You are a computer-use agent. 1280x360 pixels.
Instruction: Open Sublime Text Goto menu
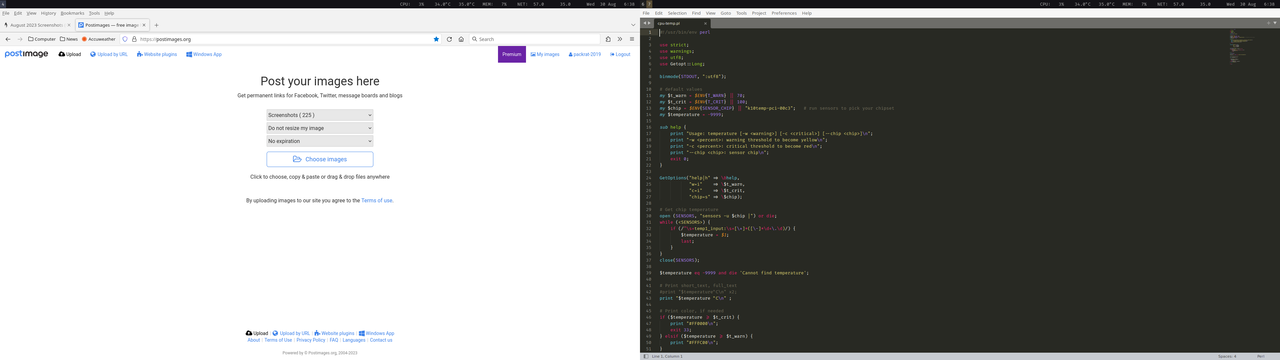726,13
